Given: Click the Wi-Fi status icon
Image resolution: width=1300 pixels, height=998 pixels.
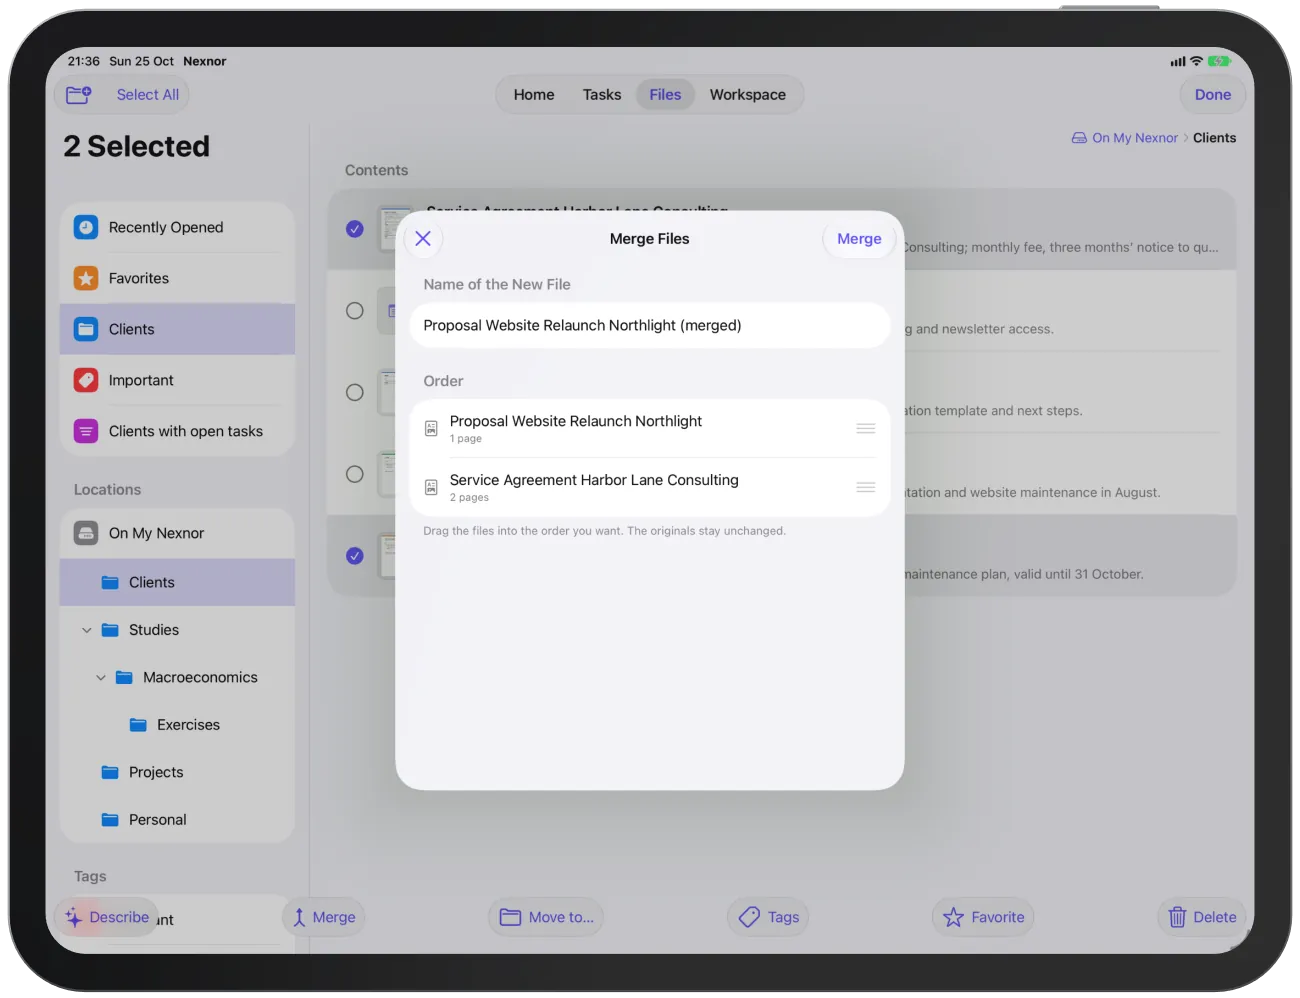Looking at the screenshot, I should [x=1196, y=61].
